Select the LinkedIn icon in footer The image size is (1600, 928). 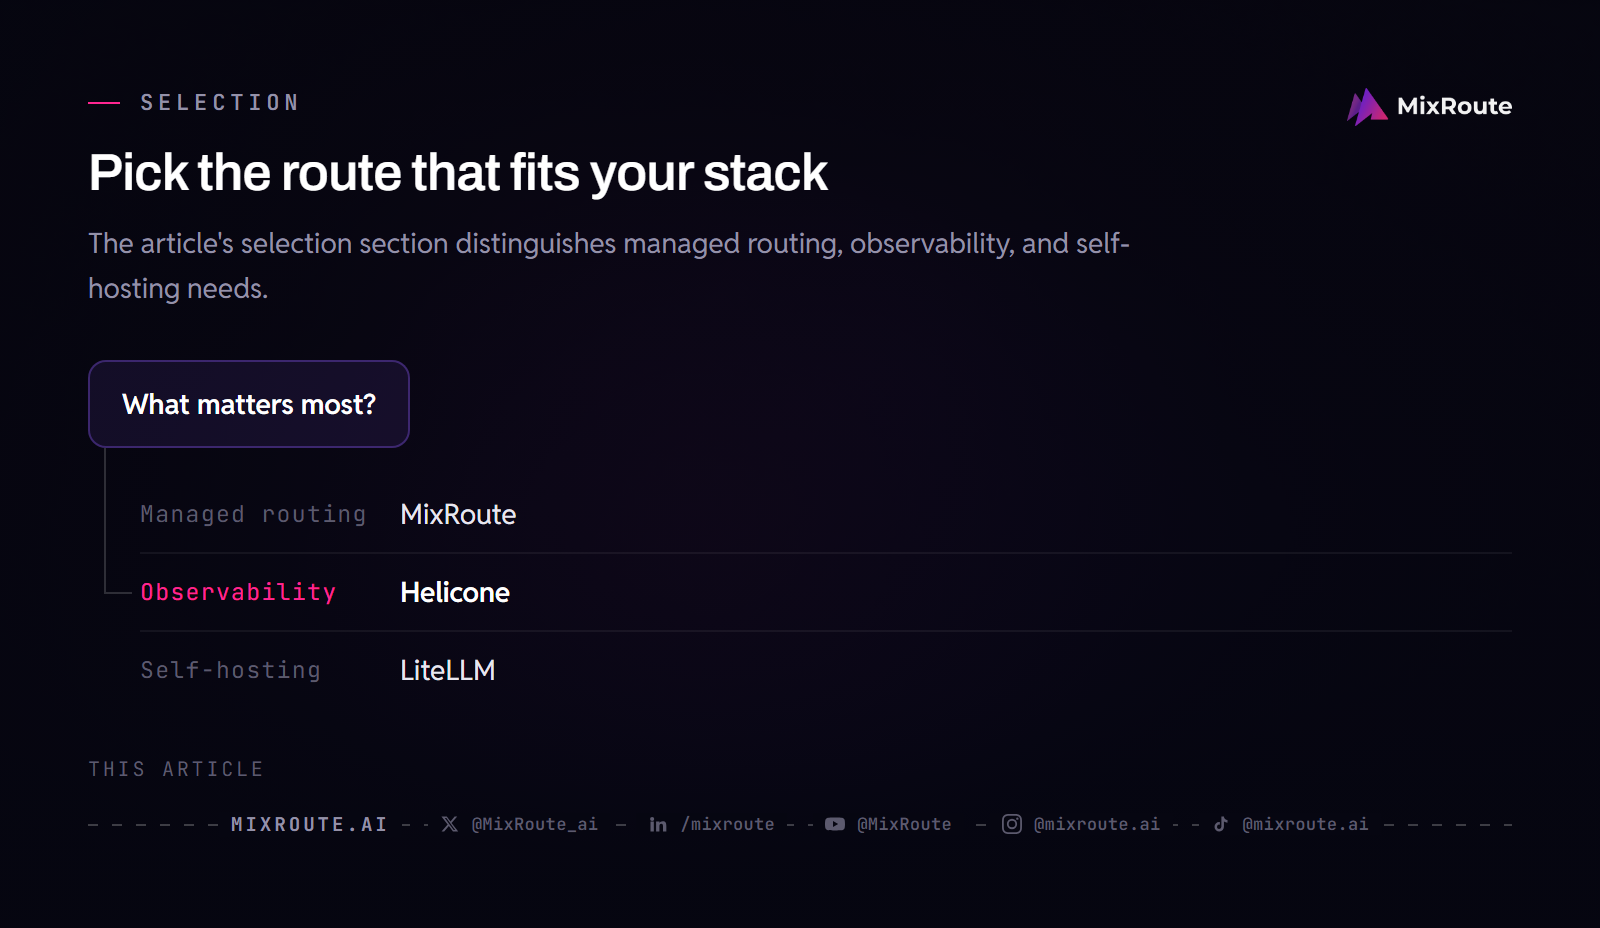tap(658, 824)
